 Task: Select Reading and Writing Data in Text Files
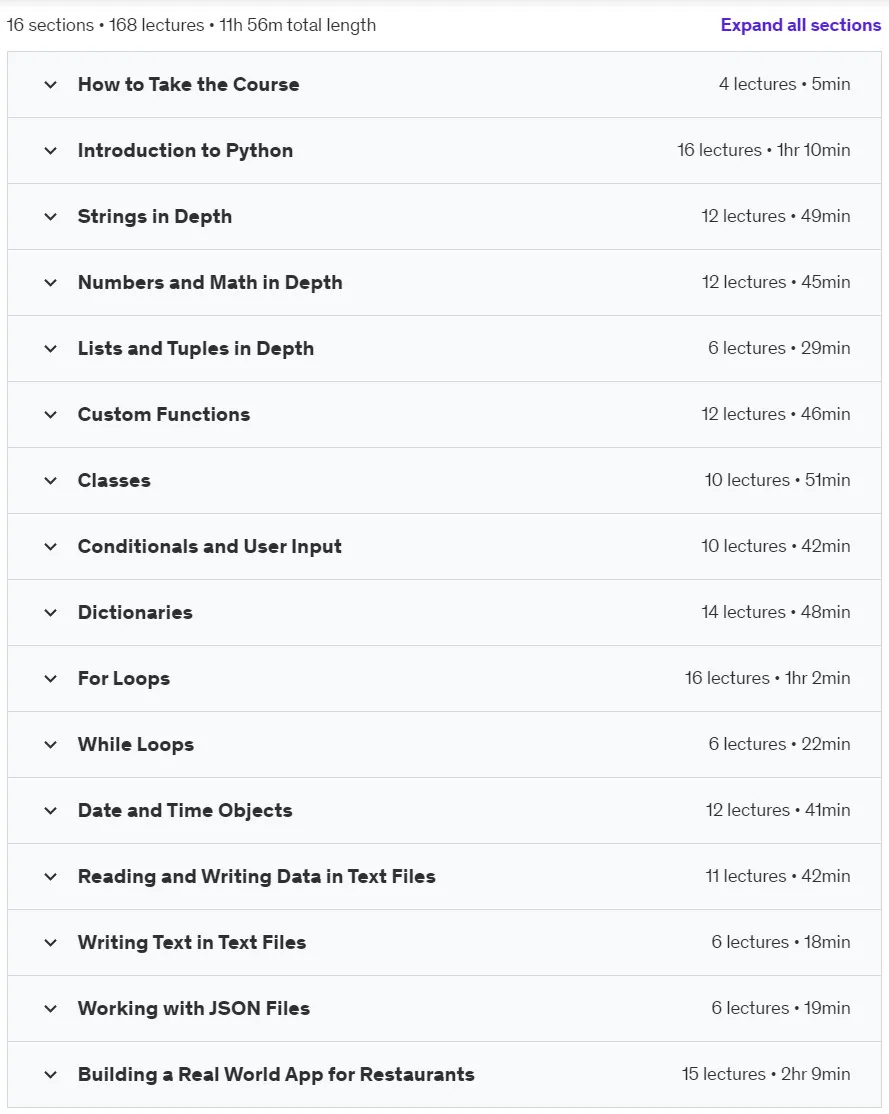pyautogui.click(x=257, y=877)
